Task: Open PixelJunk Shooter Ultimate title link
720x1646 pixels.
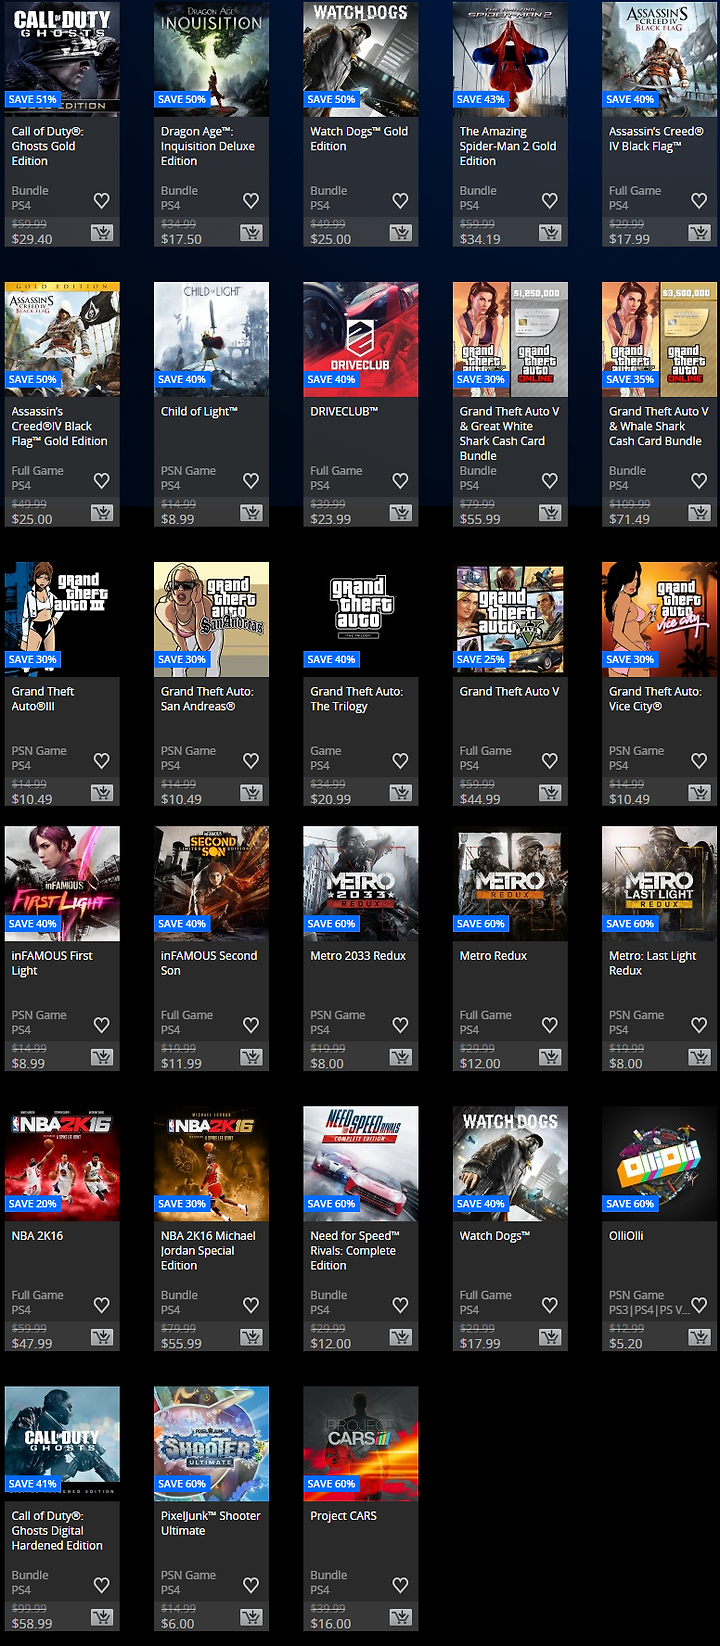Action: [x=211, y=1523]
